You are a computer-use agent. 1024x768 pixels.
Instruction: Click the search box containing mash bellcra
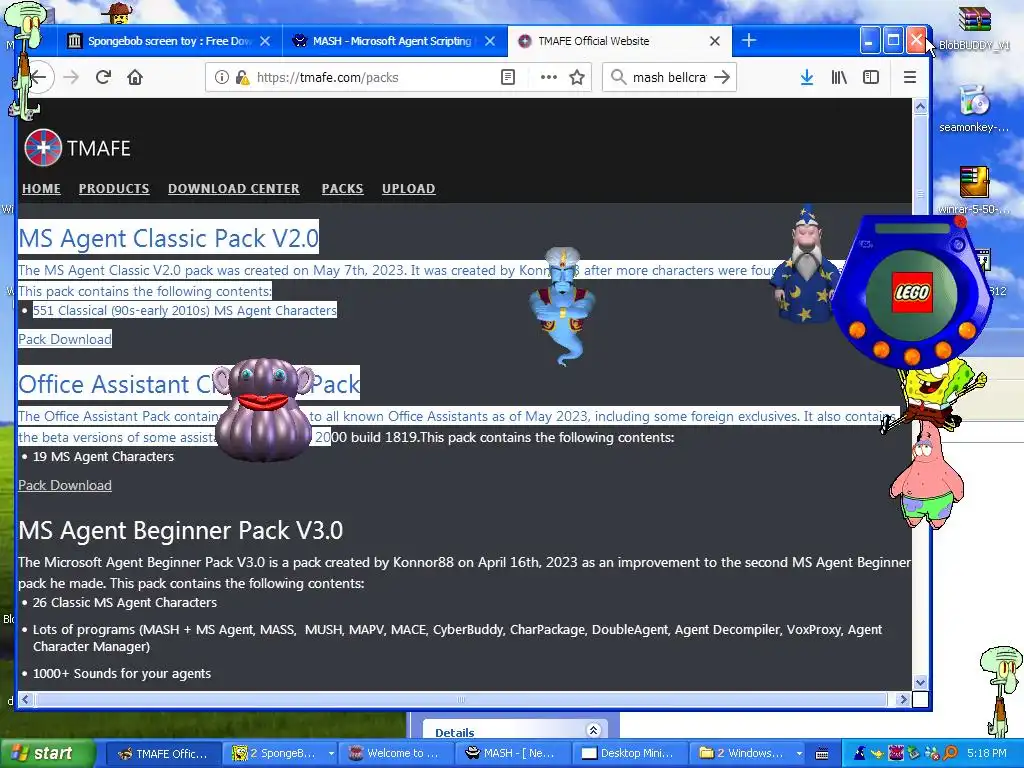tap(669, 77)
